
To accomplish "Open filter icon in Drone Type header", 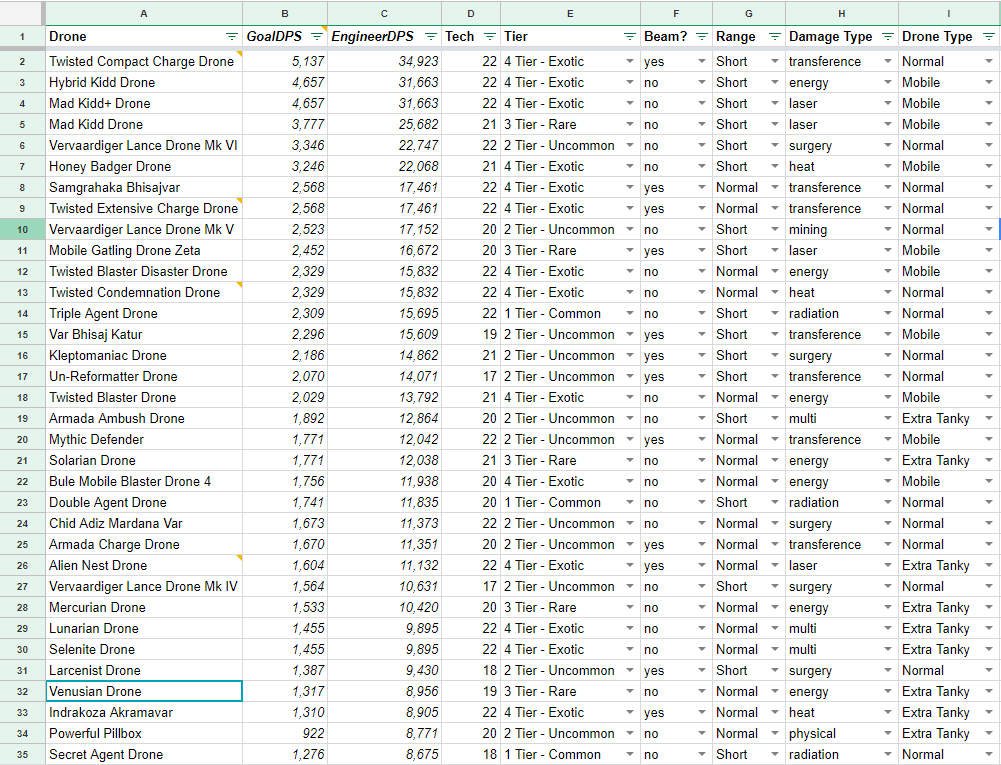I will (x=988, y=37).
